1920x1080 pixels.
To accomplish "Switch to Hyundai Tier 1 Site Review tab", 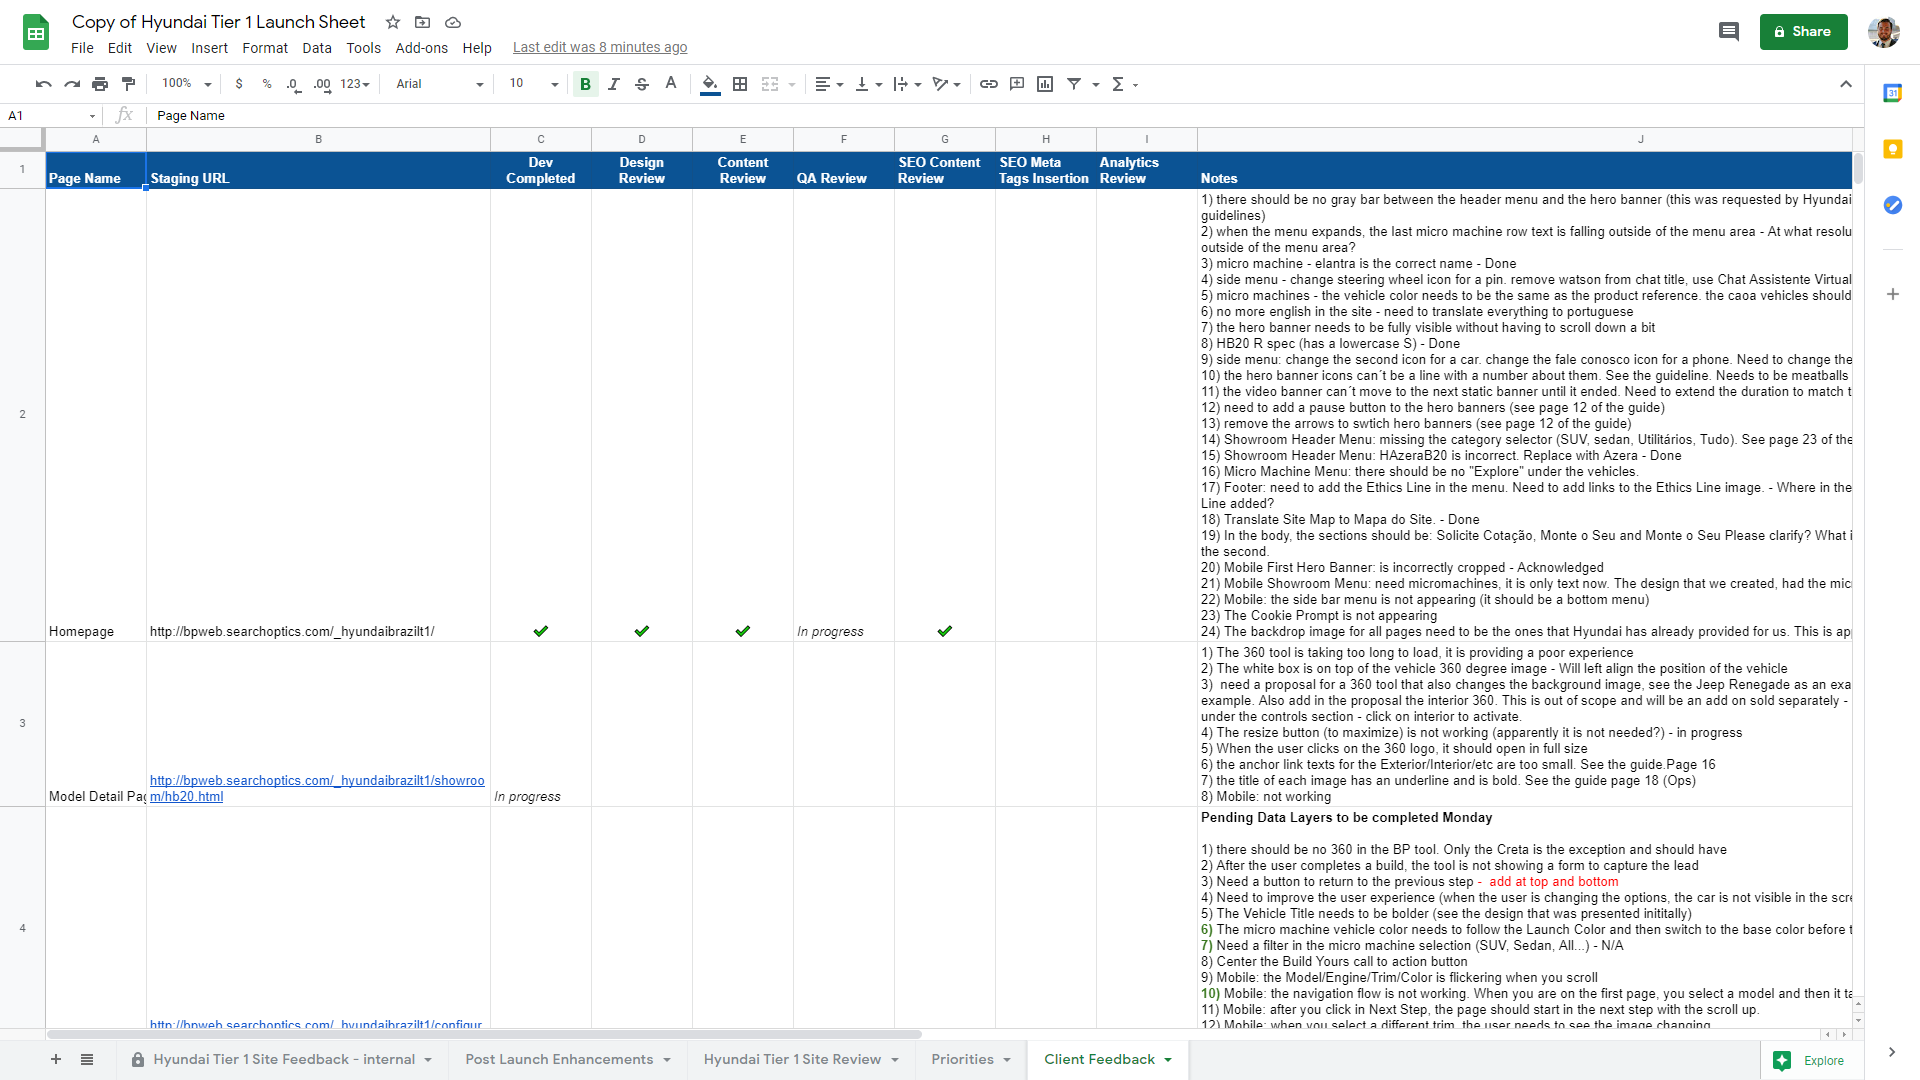I will point(801,1059).
